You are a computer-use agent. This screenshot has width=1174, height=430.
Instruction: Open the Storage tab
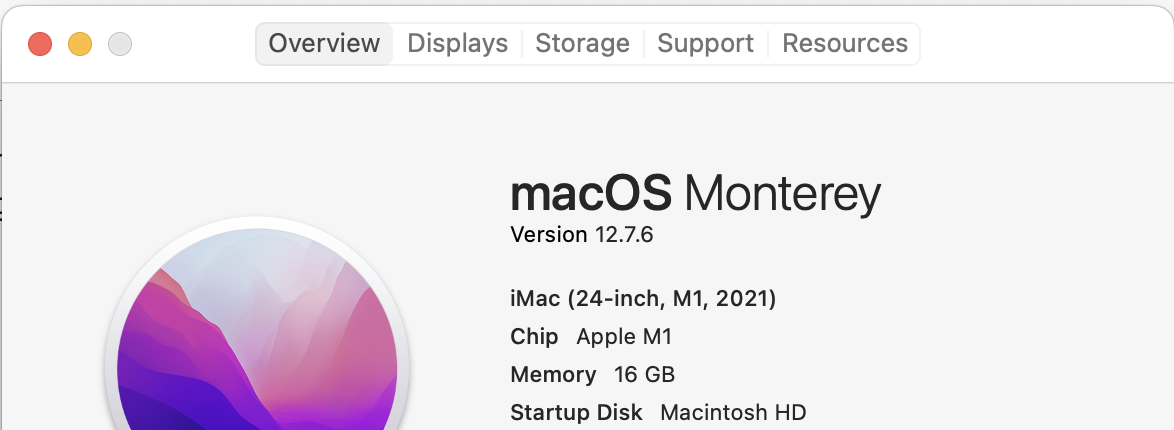tap(582, 44)
